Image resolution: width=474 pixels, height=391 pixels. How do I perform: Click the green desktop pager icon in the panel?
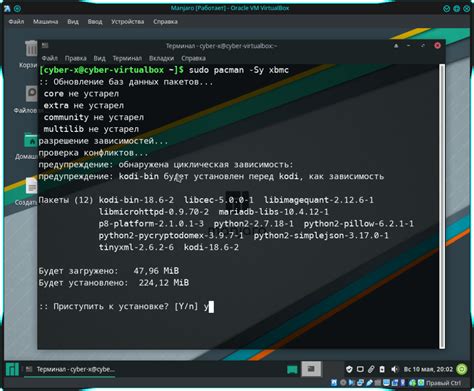pyautogui.click(x=292, y=369)
